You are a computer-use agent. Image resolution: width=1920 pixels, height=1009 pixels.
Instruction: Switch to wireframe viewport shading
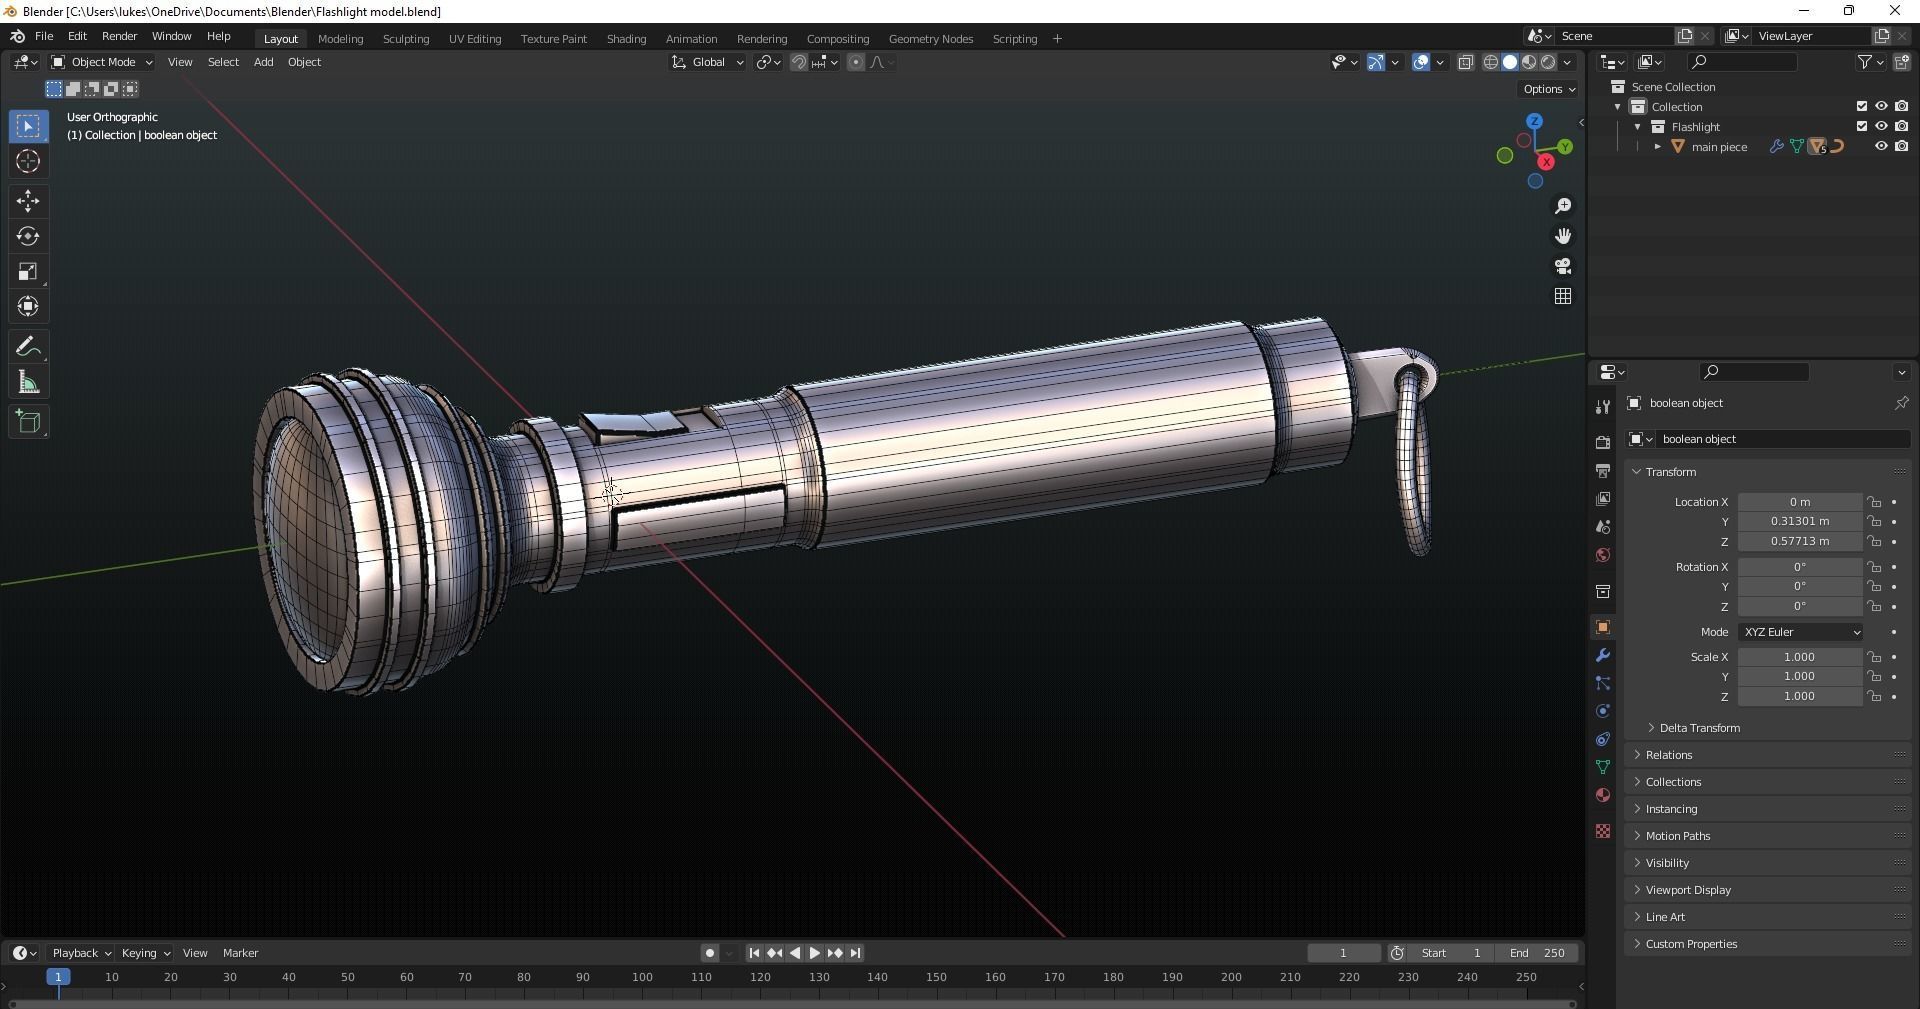click(1490, 62)
